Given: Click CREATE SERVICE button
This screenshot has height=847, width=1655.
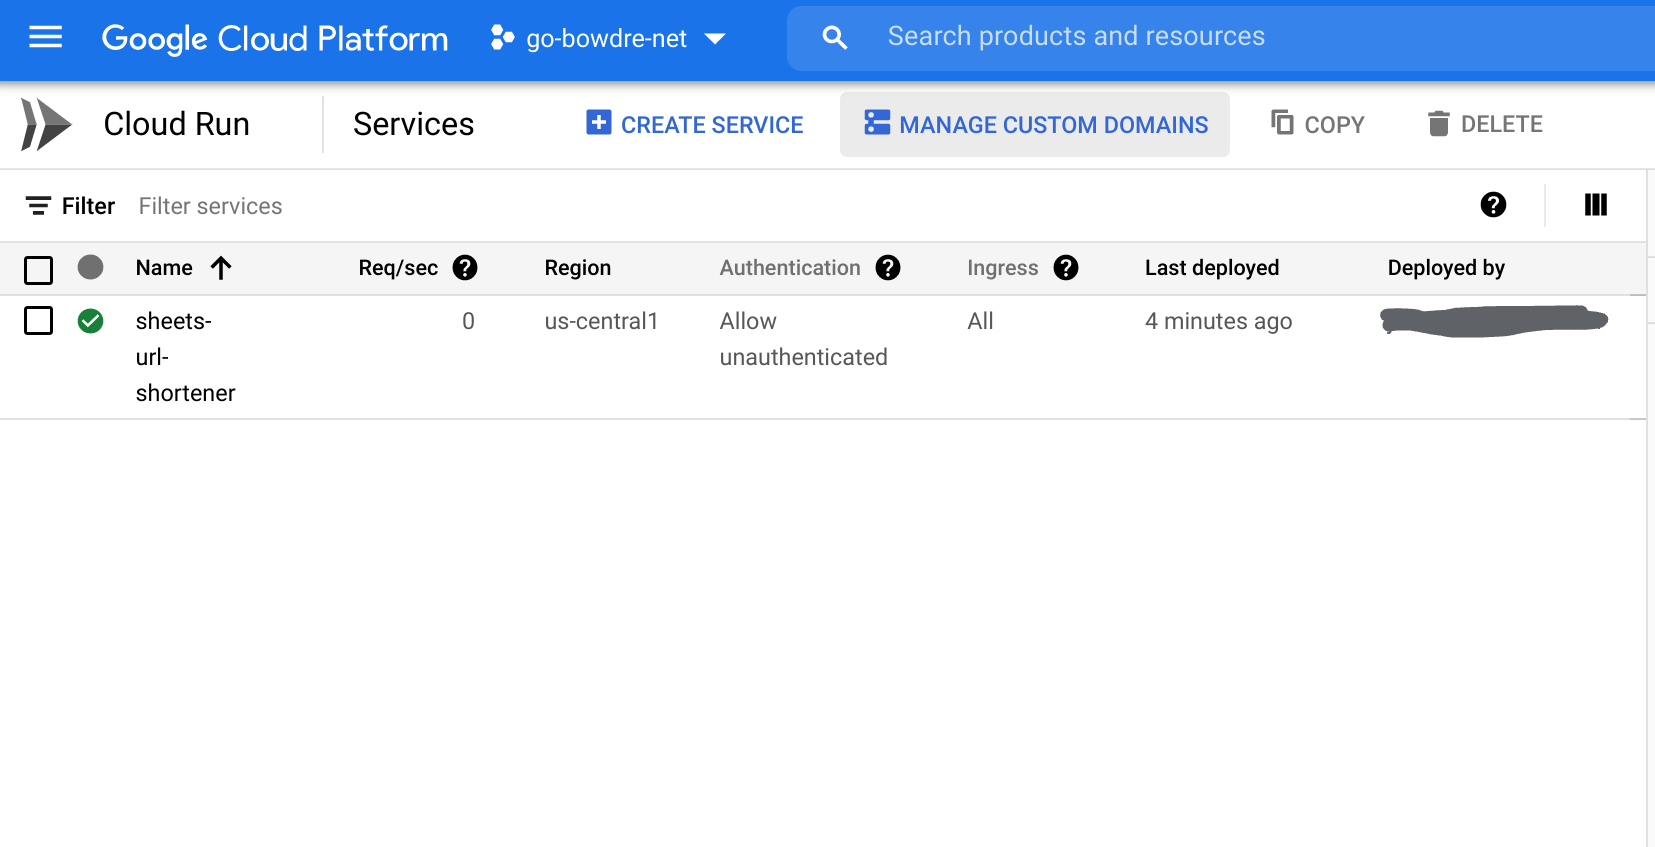Looking at the screenshot, I should (x=695, y=124).
